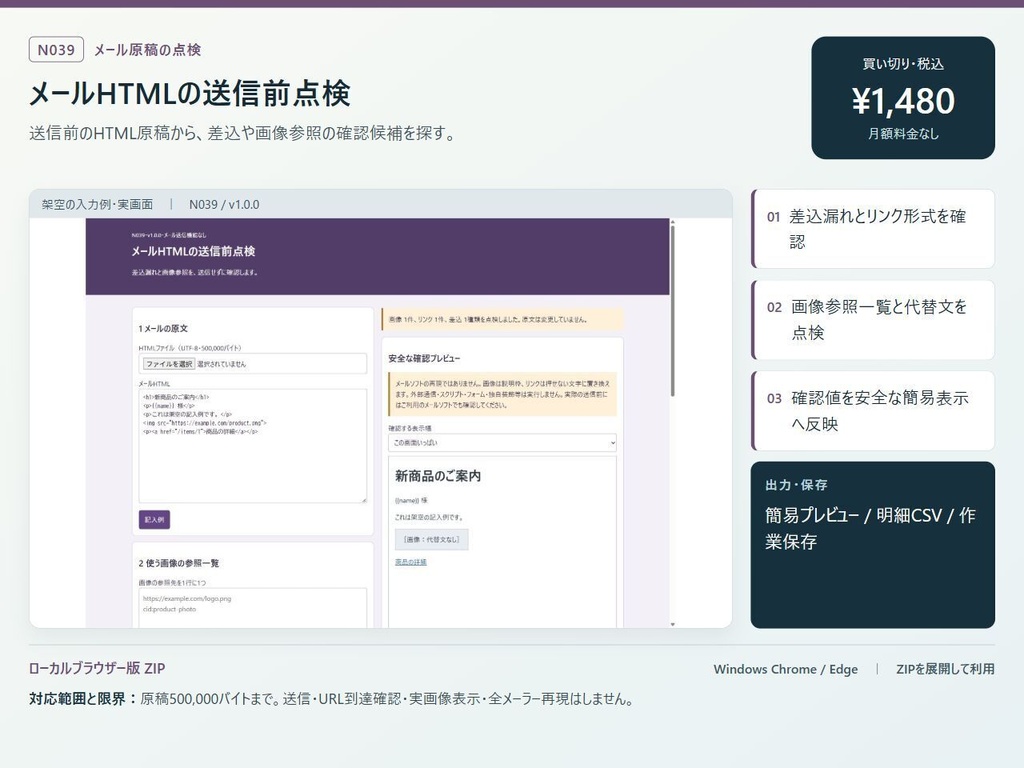Click the 安全な確認プレビュー panel heading
Viewport: 1024px width, 768px height.
coord(424,359)
